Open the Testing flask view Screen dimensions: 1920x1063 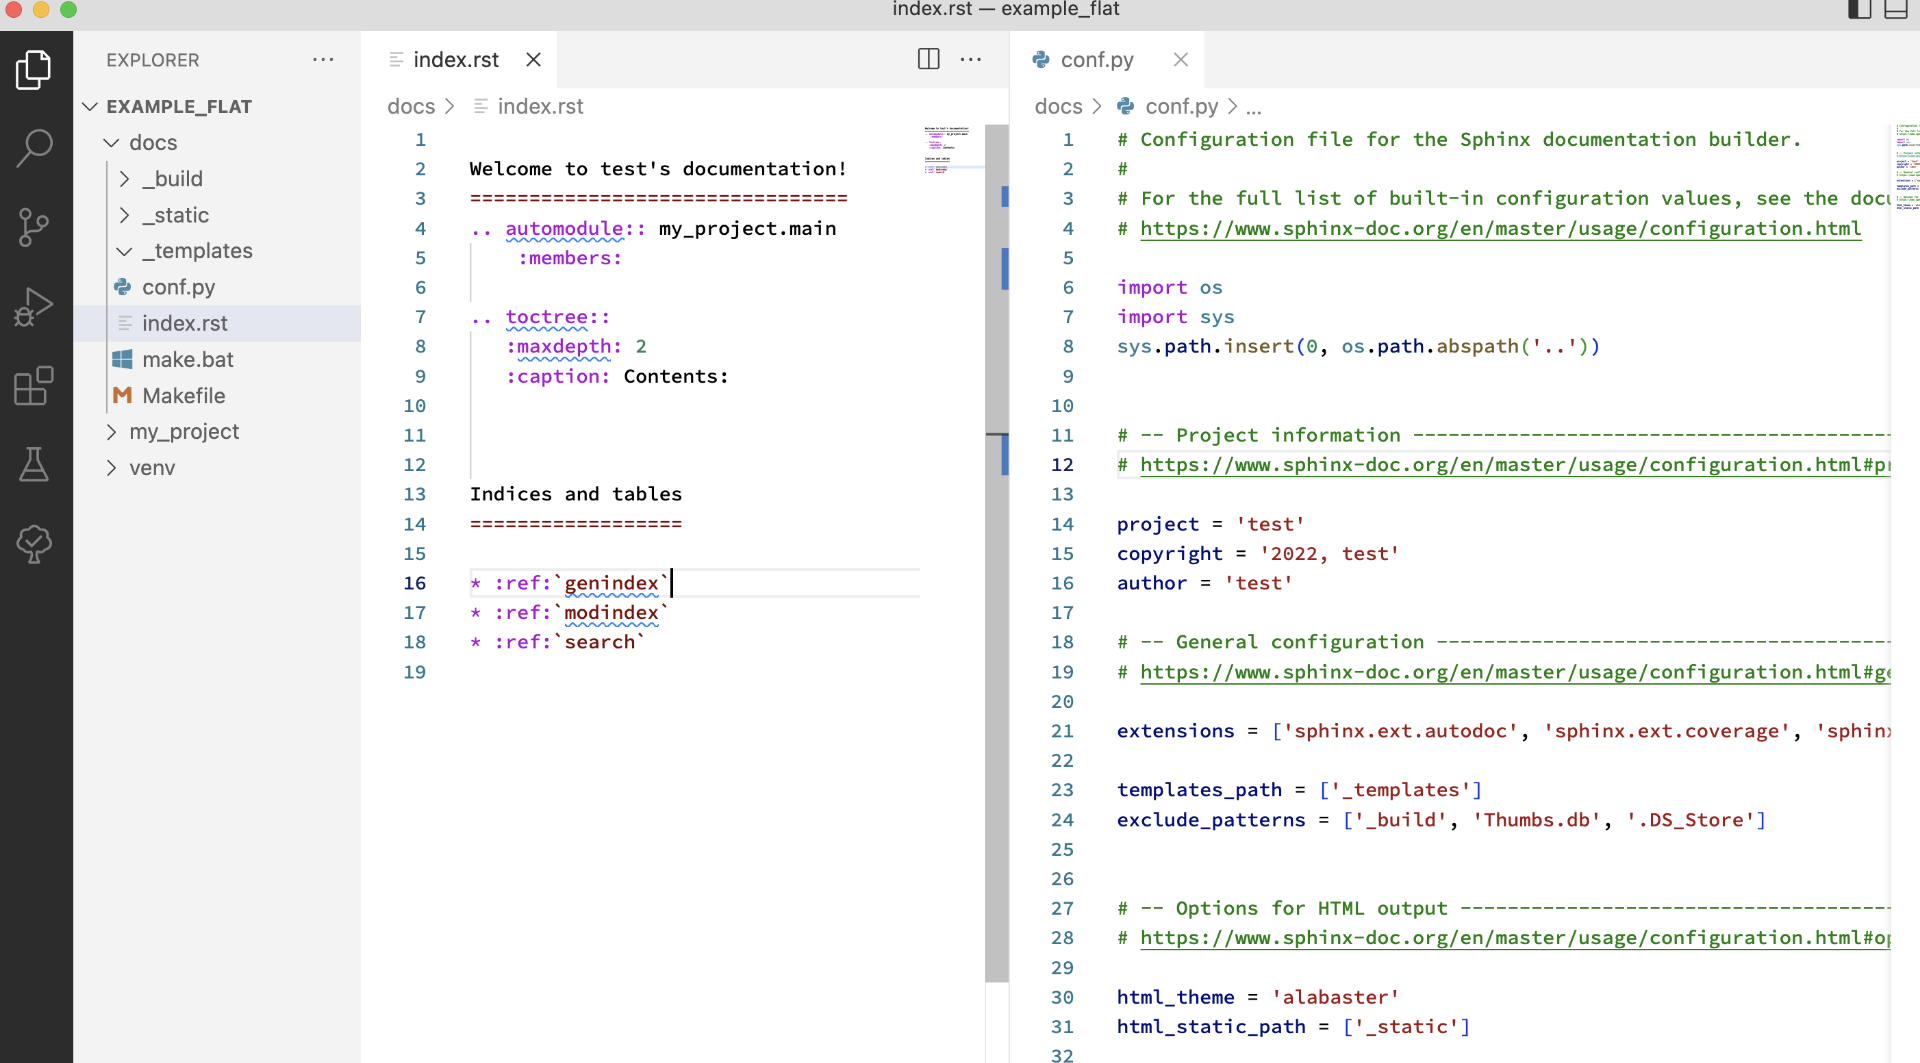pyautogui.click(x=34, y=464)
